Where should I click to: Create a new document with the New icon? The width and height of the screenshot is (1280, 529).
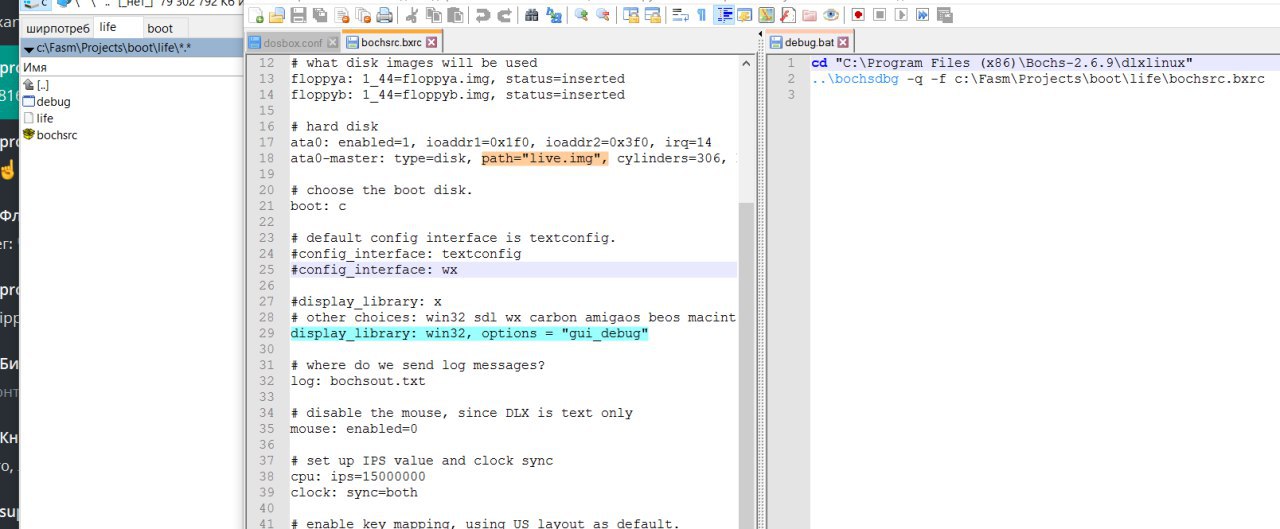coord(256,15)
